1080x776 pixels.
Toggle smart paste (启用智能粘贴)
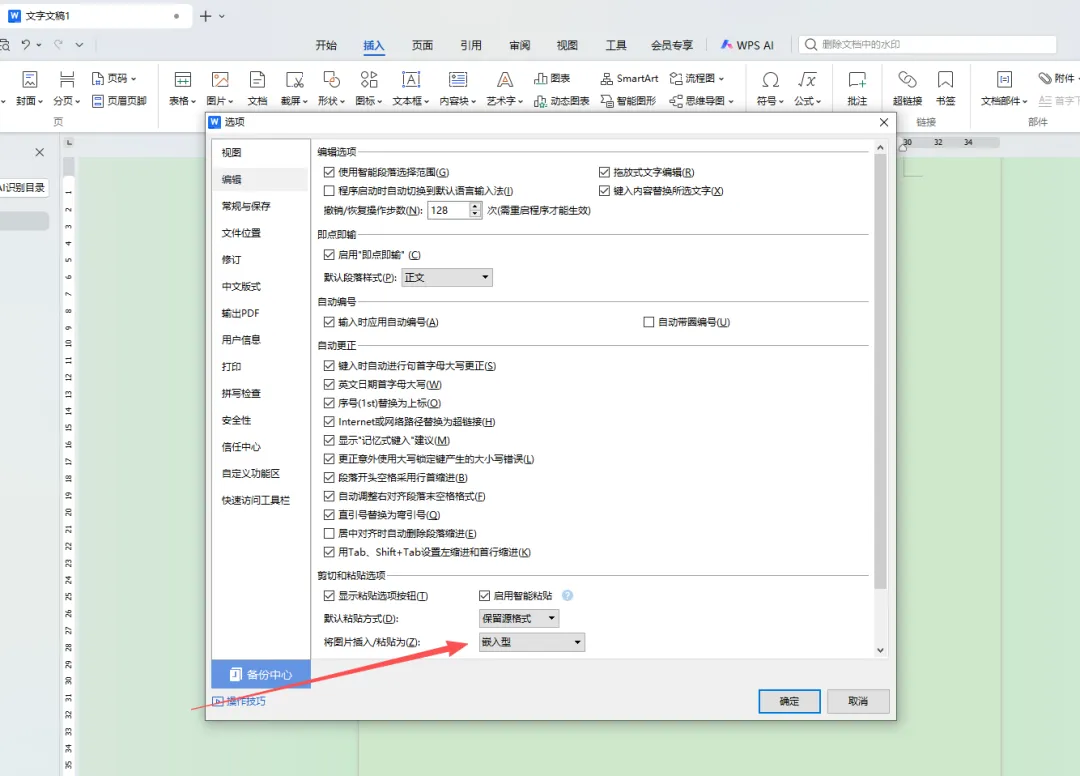point(484,596)
